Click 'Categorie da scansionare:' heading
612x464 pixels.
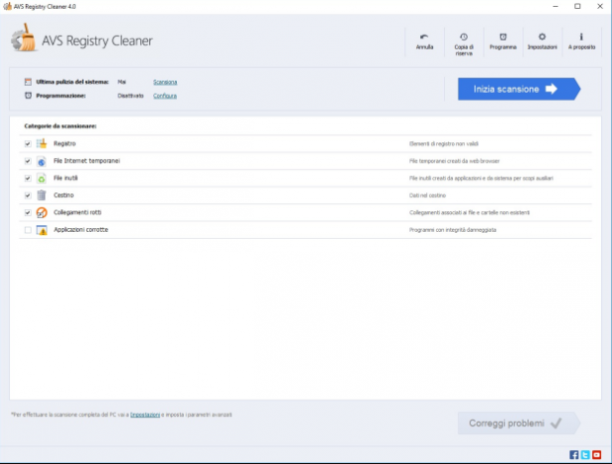pos(60,126)
